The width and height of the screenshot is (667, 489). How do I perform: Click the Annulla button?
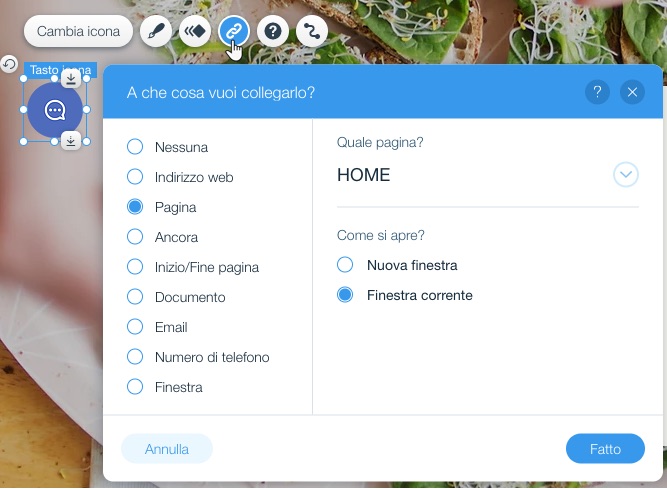(167, 449)
